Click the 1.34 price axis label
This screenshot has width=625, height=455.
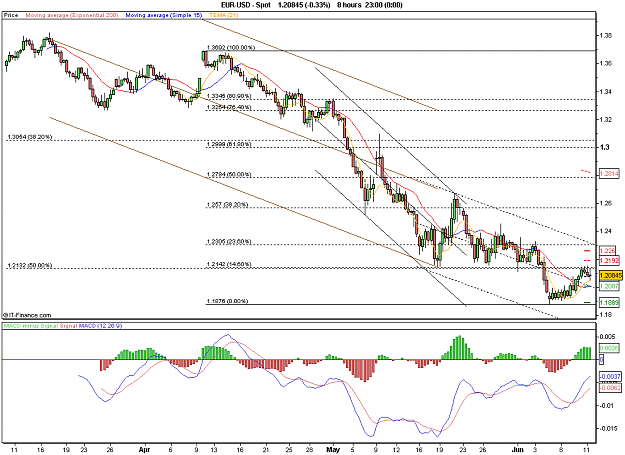tap(605, 92)
